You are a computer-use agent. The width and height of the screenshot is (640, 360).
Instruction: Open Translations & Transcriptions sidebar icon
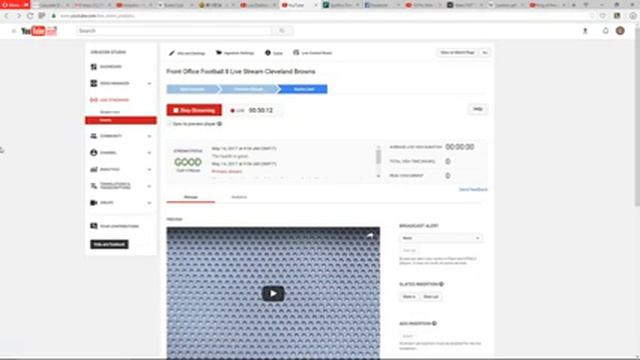[x=94, y=186]
